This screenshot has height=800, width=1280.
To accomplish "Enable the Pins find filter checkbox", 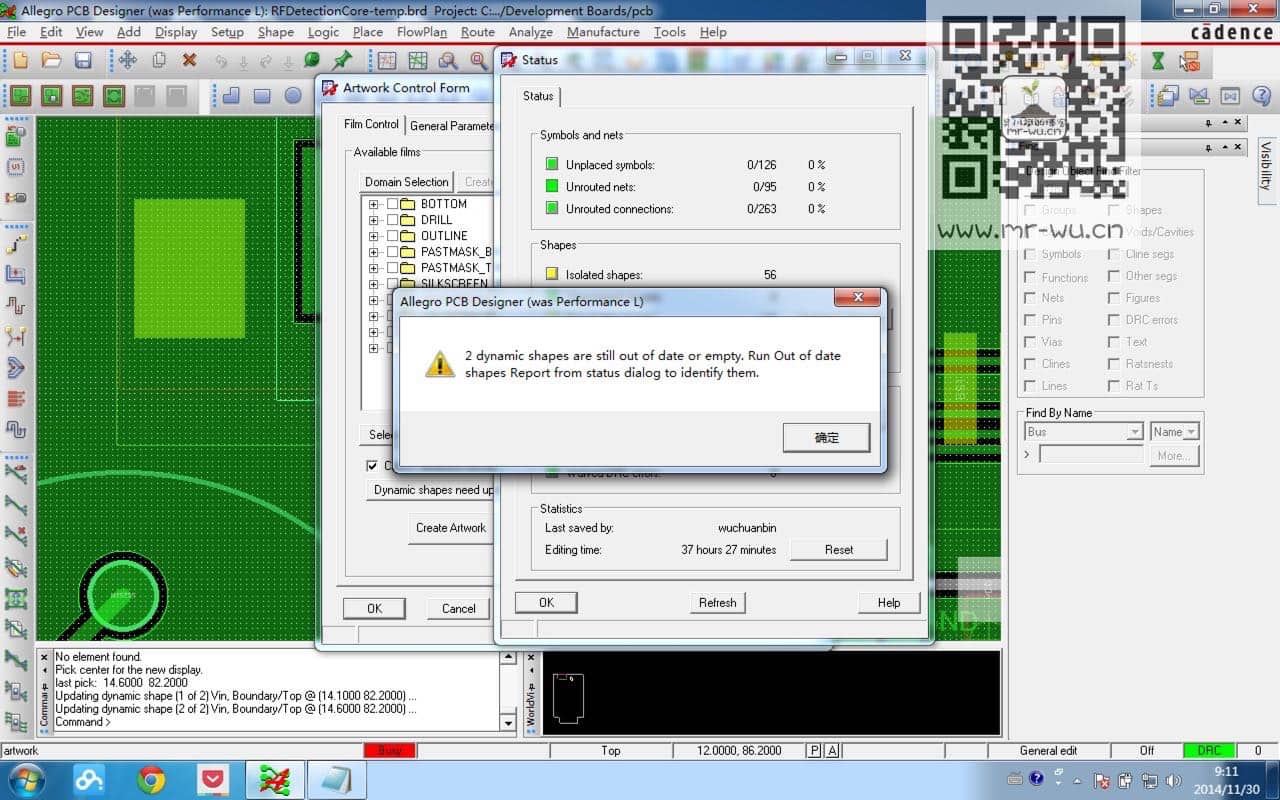I will click(1030, 320).
